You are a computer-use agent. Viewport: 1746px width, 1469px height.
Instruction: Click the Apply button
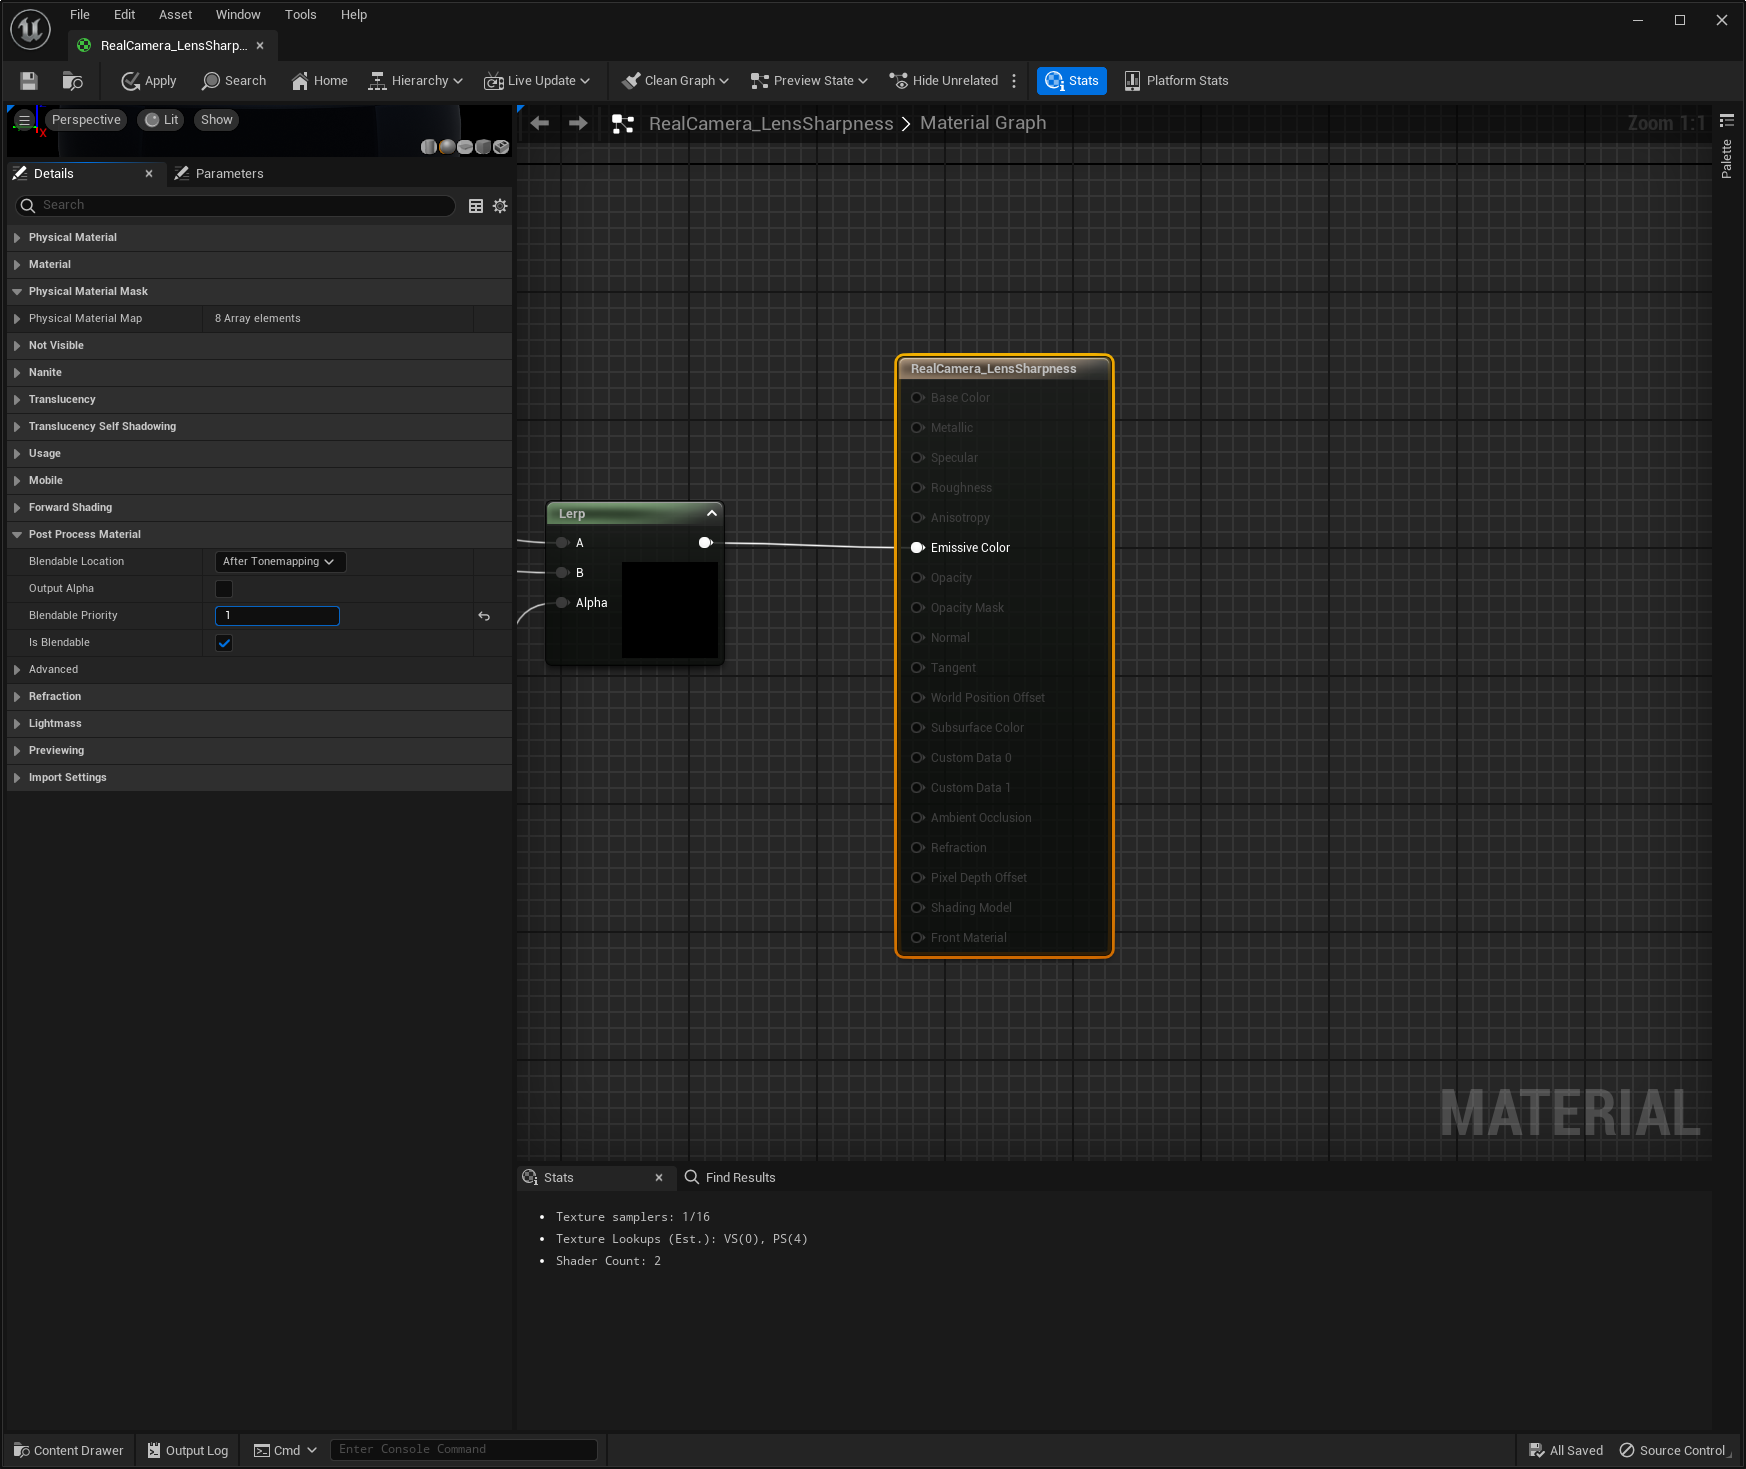click(x=149, y=81)
